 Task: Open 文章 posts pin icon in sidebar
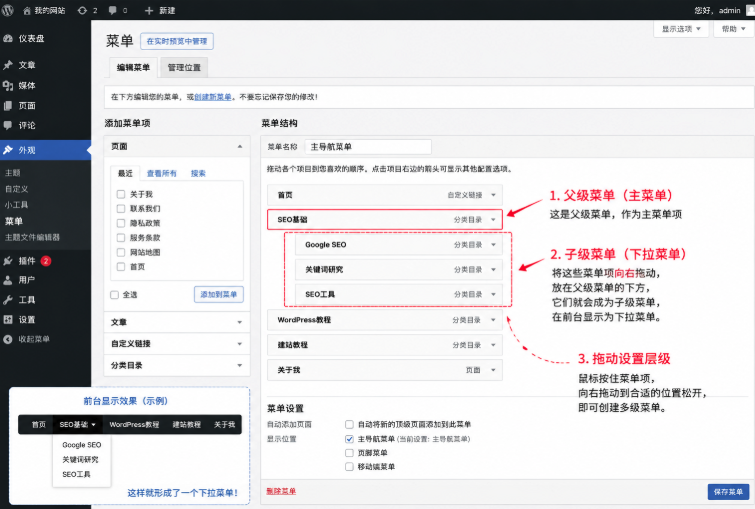tap(8, 65)
